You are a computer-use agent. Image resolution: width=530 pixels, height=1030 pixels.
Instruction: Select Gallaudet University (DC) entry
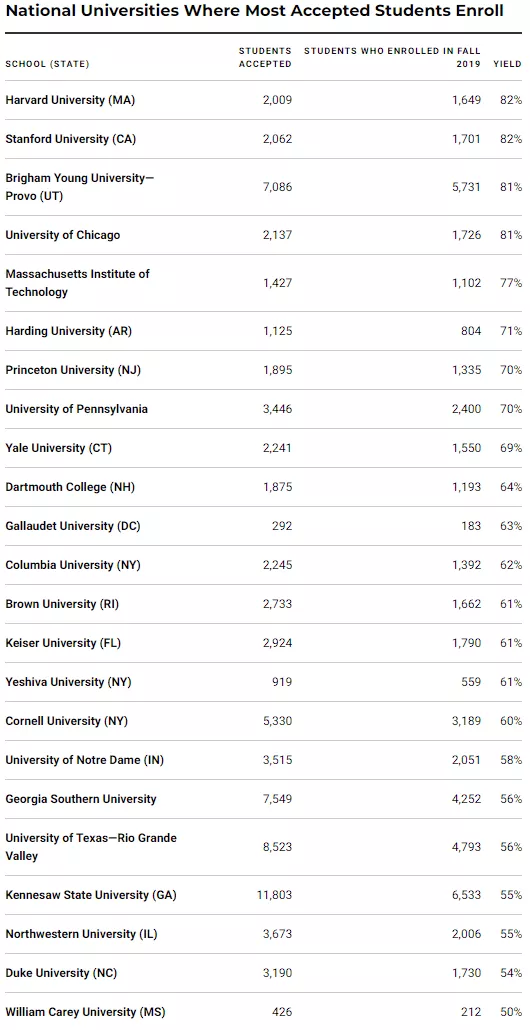click(73, 526)
